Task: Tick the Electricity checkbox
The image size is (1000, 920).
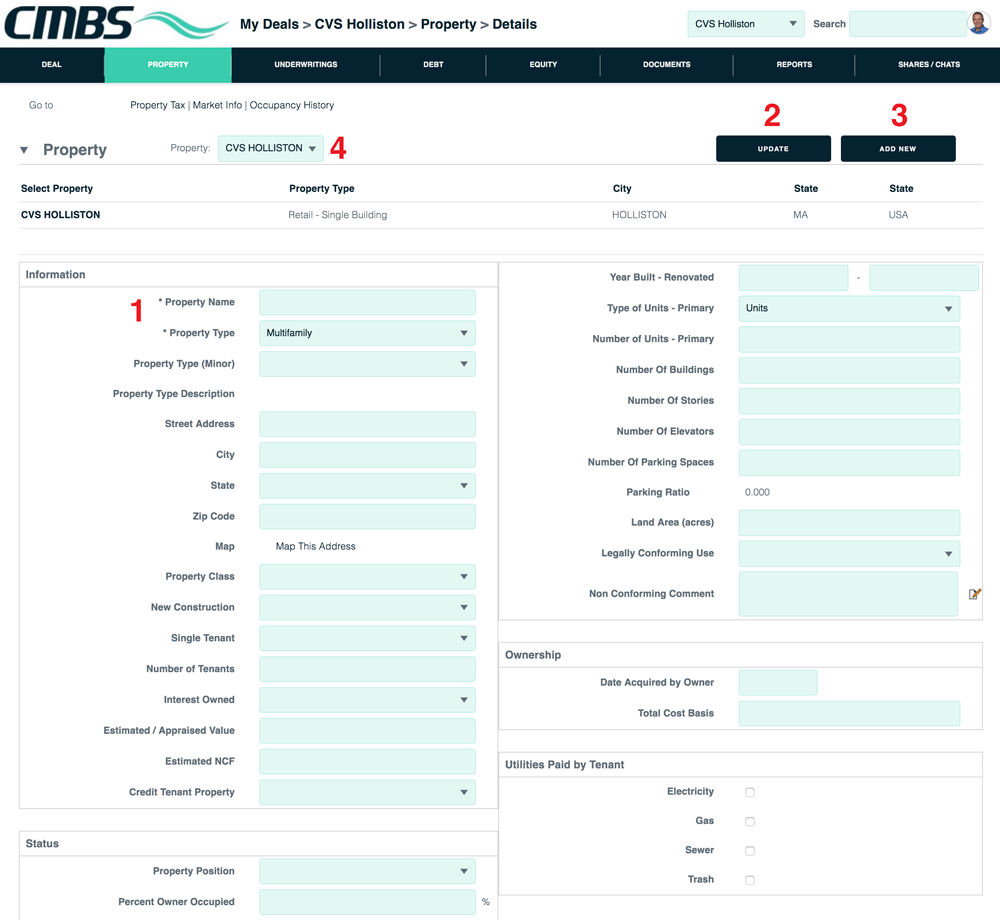Action: 750,792
